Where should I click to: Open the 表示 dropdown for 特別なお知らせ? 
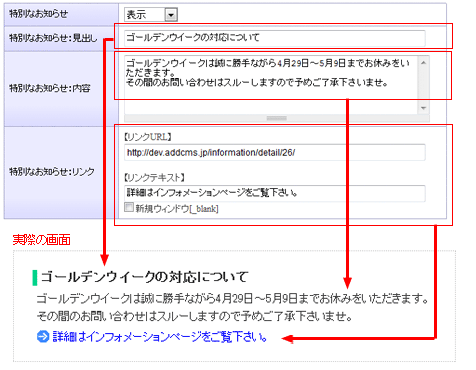[x=151, y=15]
